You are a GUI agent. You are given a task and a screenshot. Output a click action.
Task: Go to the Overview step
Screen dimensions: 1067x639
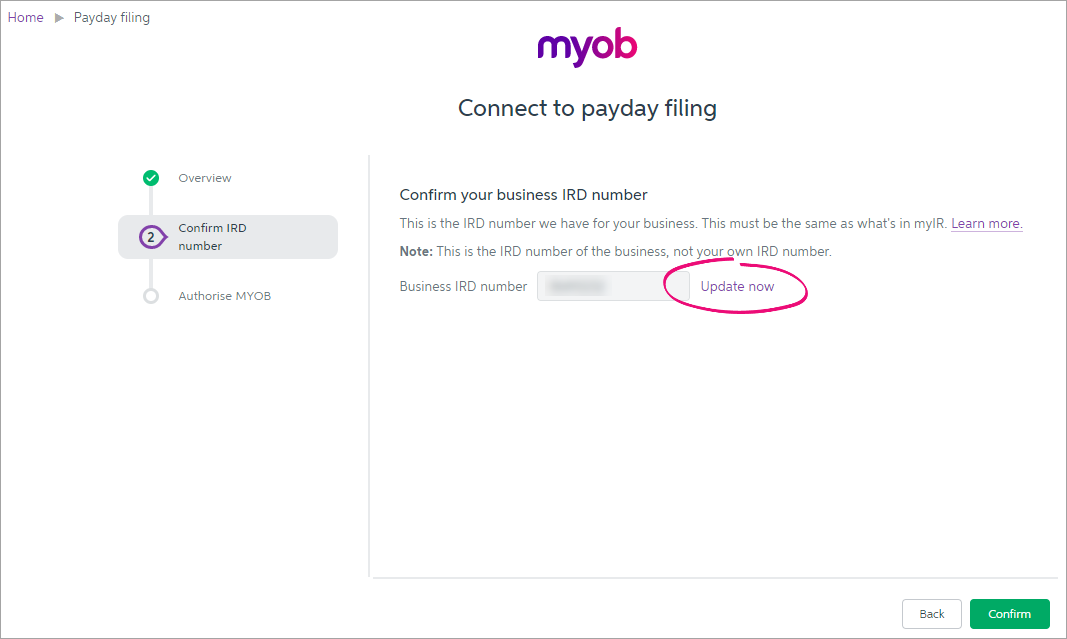[205, 178]
